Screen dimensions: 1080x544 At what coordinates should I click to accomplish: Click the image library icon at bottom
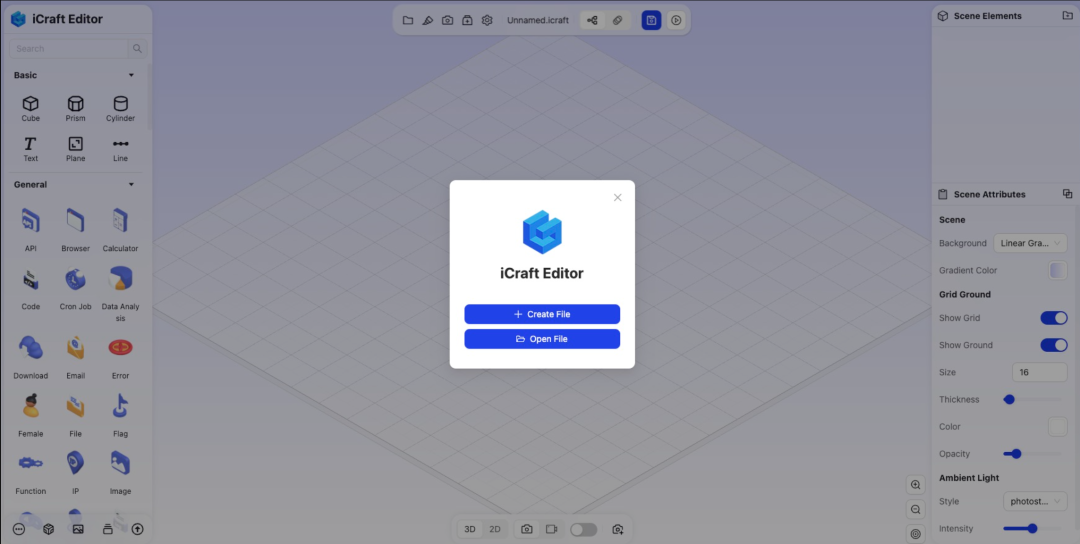click(78, 529)
